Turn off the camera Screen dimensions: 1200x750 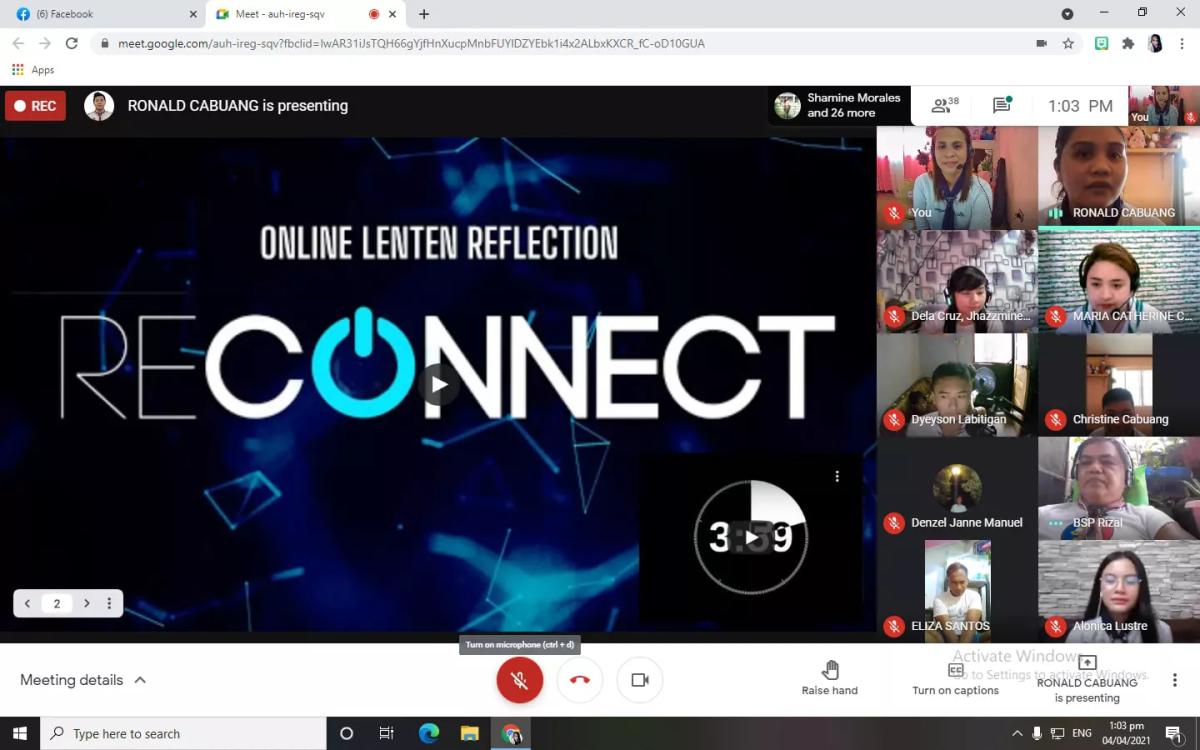[x=638, y=678]
